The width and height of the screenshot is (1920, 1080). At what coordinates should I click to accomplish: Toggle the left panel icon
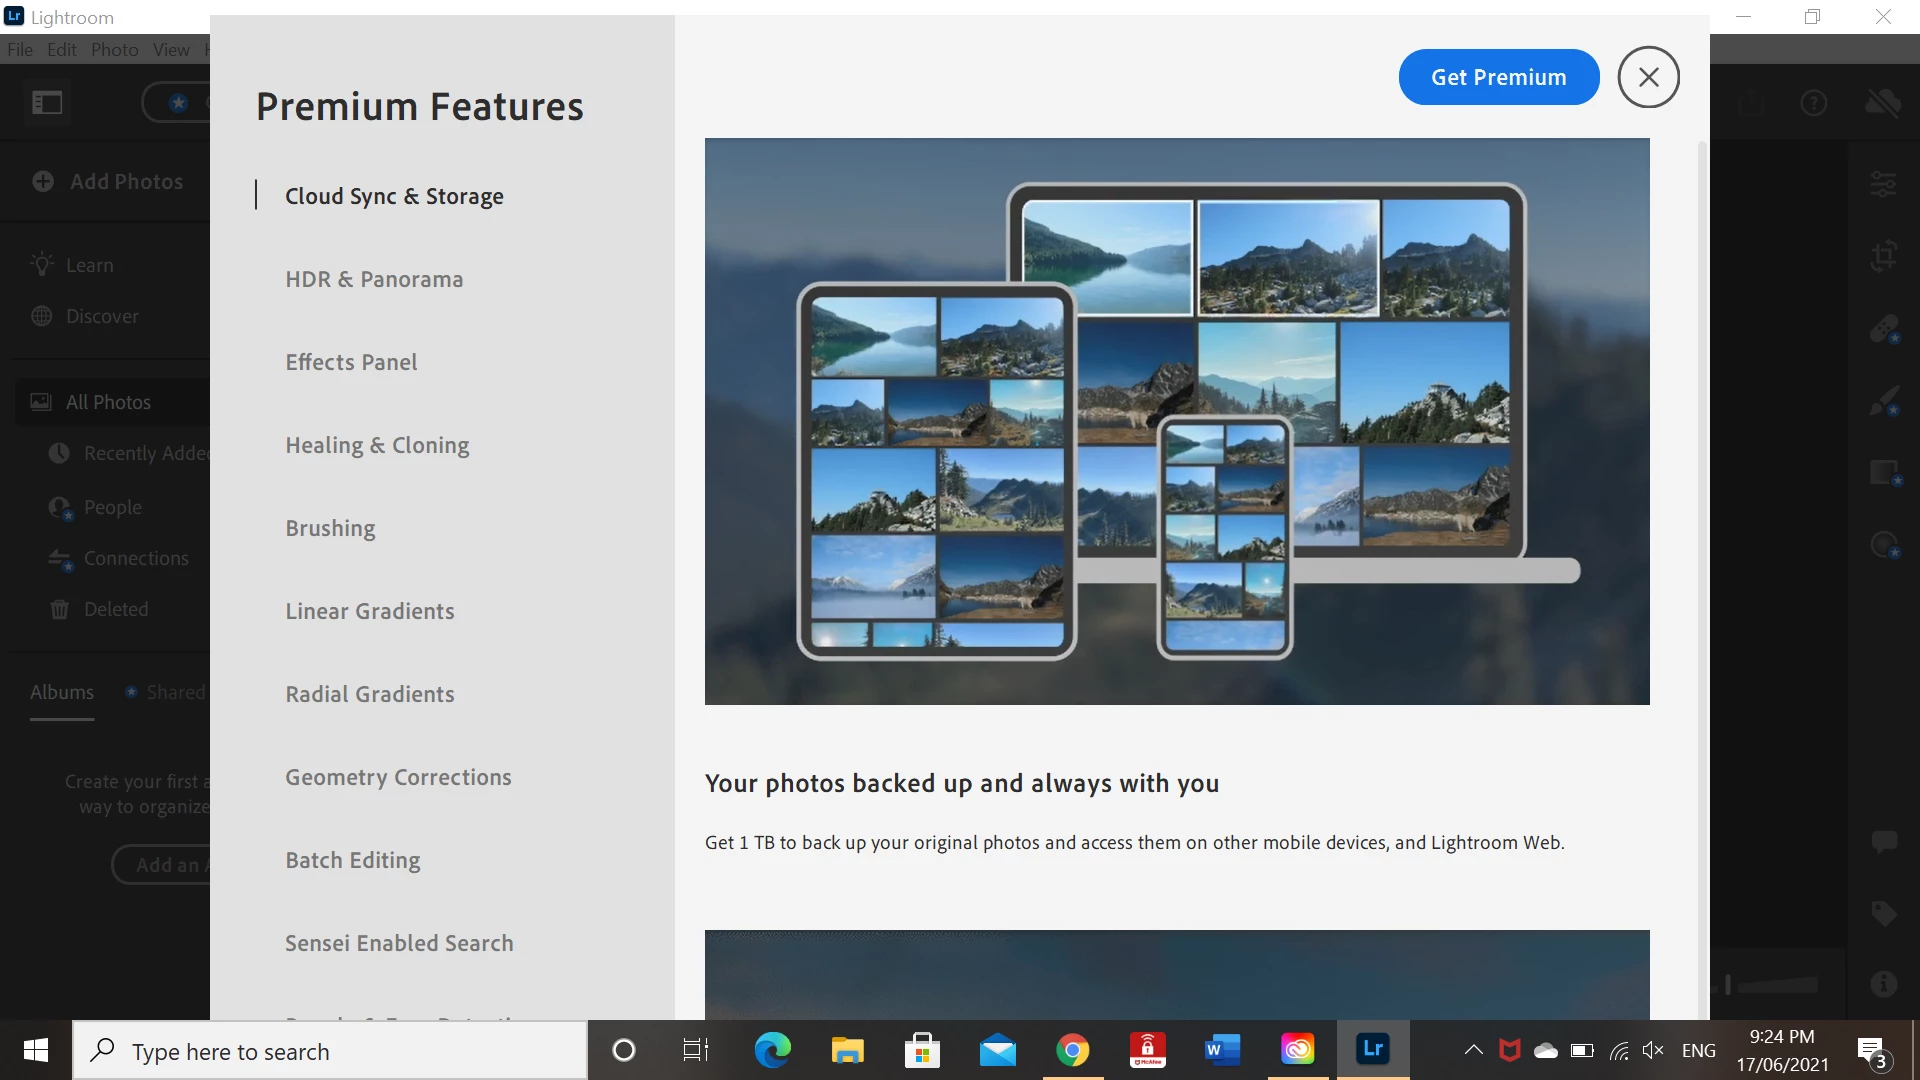47,102
